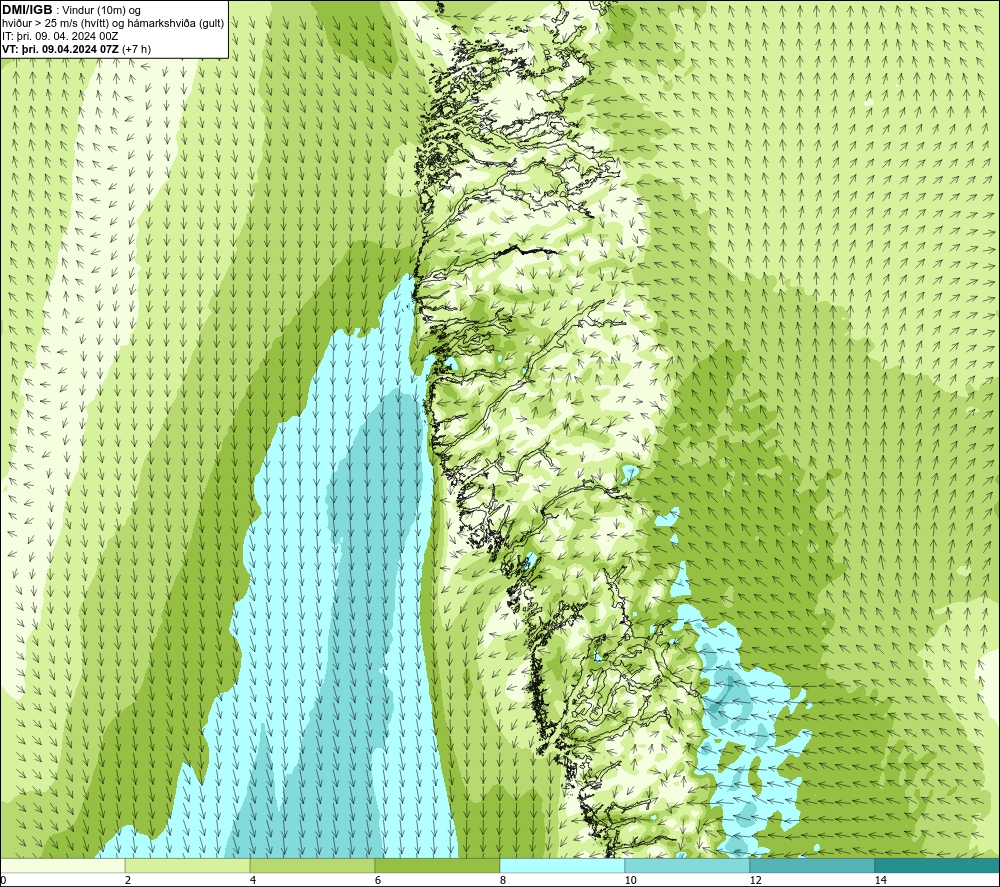Click the scale label '6'
The image size is (1000, 887).
[378, 880]
